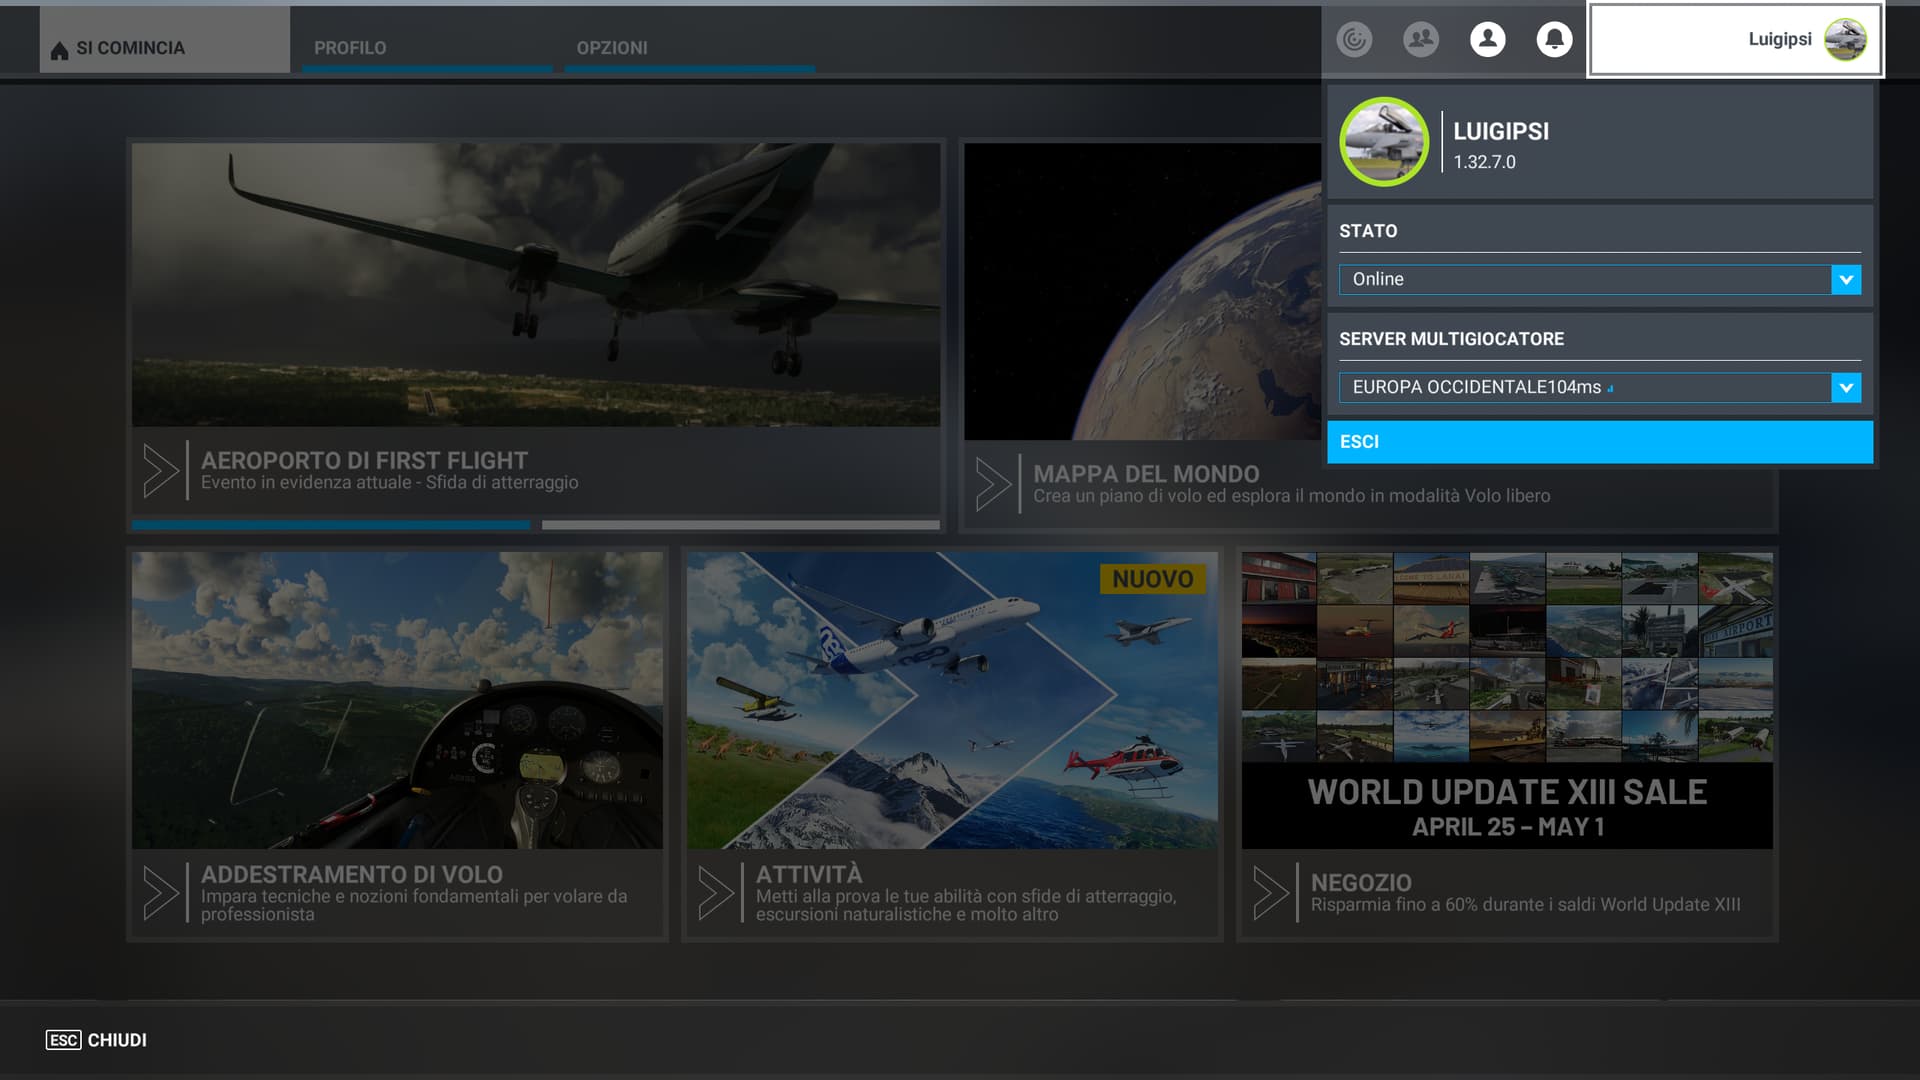Open the friends group icon

(1421, 40)
